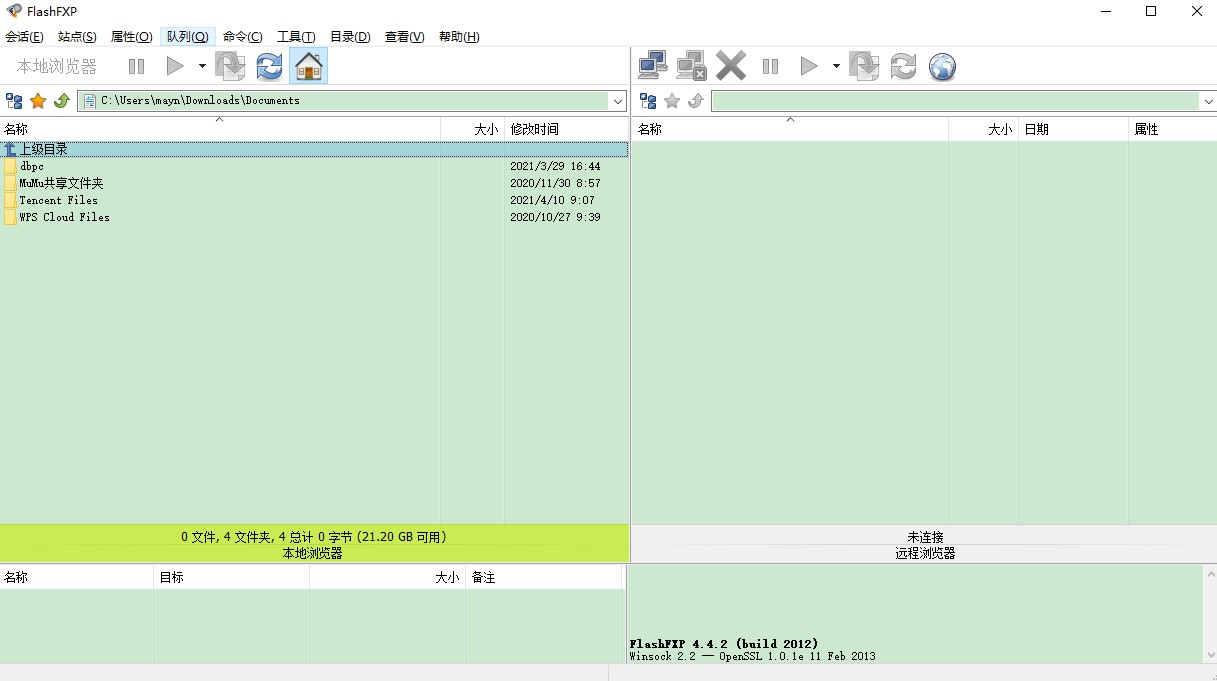Screen dimensions: 1217x681
Task: Click the queue 大小 column header
Action: 388,577
